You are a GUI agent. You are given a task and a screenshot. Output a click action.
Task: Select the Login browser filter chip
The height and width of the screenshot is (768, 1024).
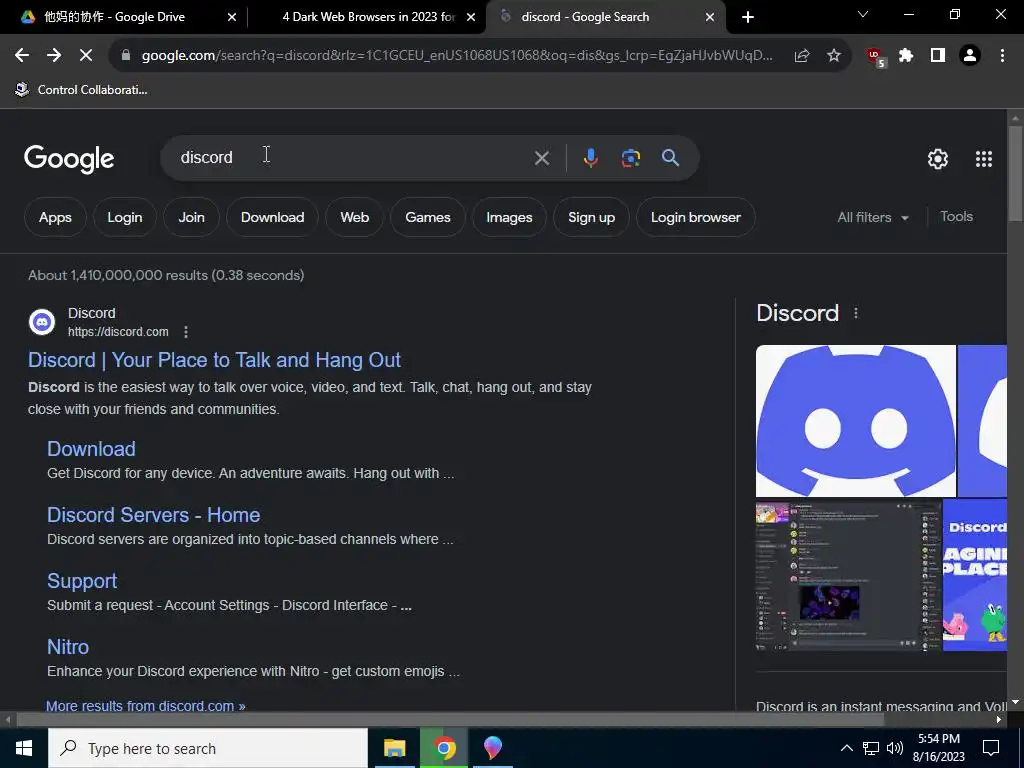[x=696, y=217]
